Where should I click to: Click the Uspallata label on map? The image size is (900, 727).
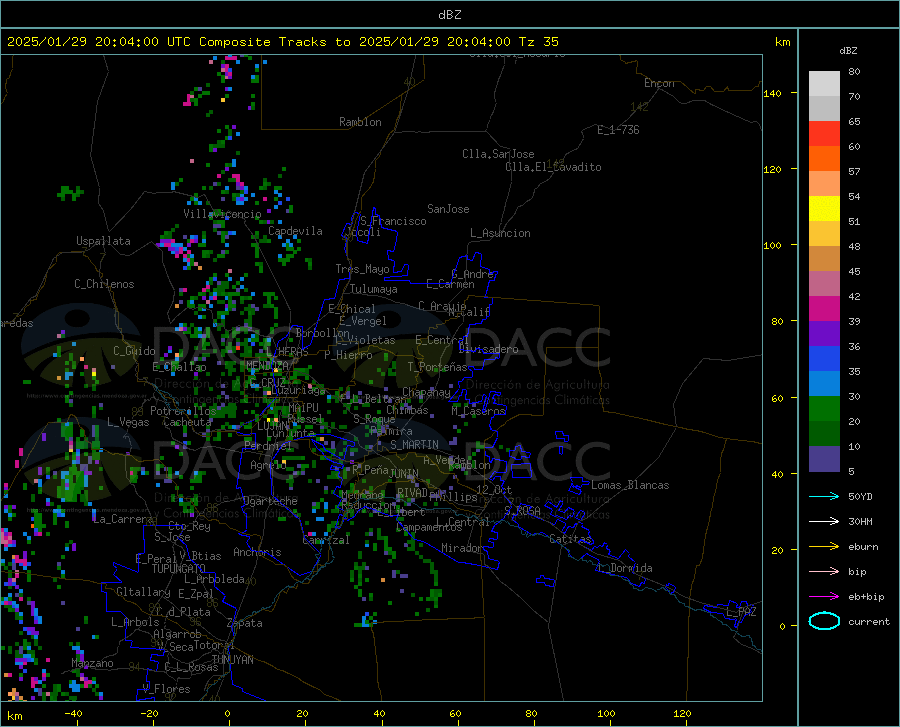click(x=103, y=241)
